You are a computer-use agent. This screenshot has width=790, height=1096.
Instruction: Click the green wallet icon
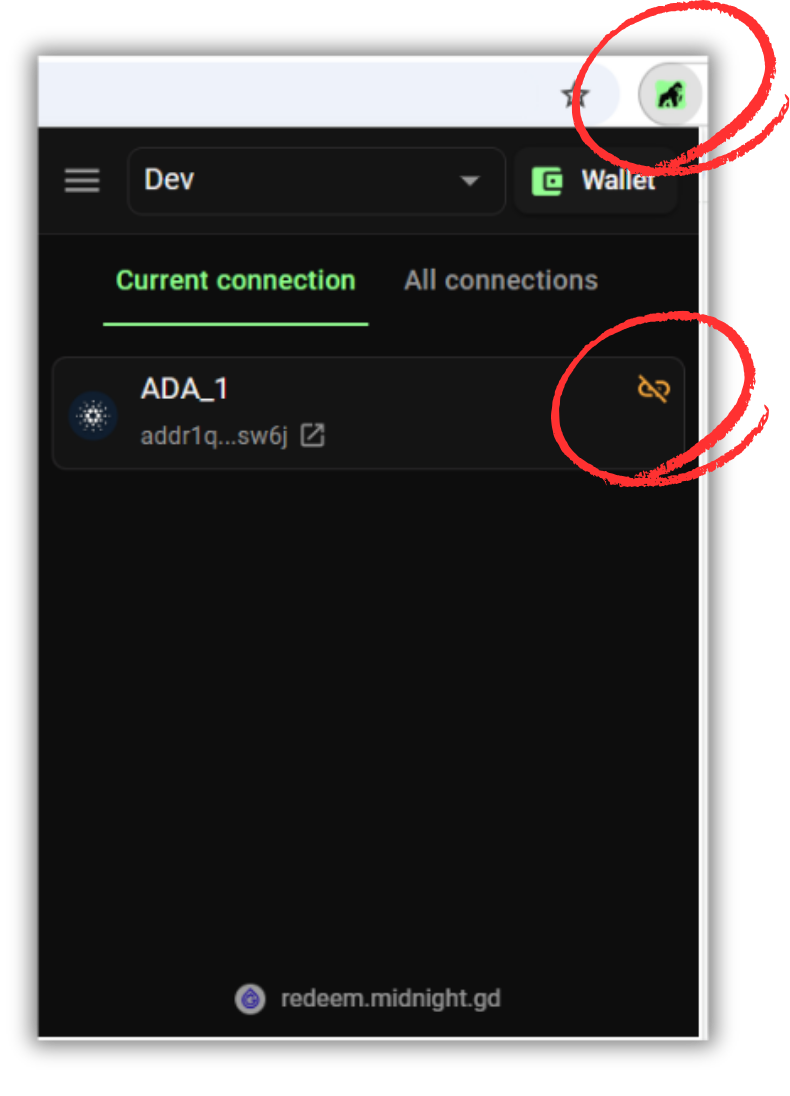[547, 181]
